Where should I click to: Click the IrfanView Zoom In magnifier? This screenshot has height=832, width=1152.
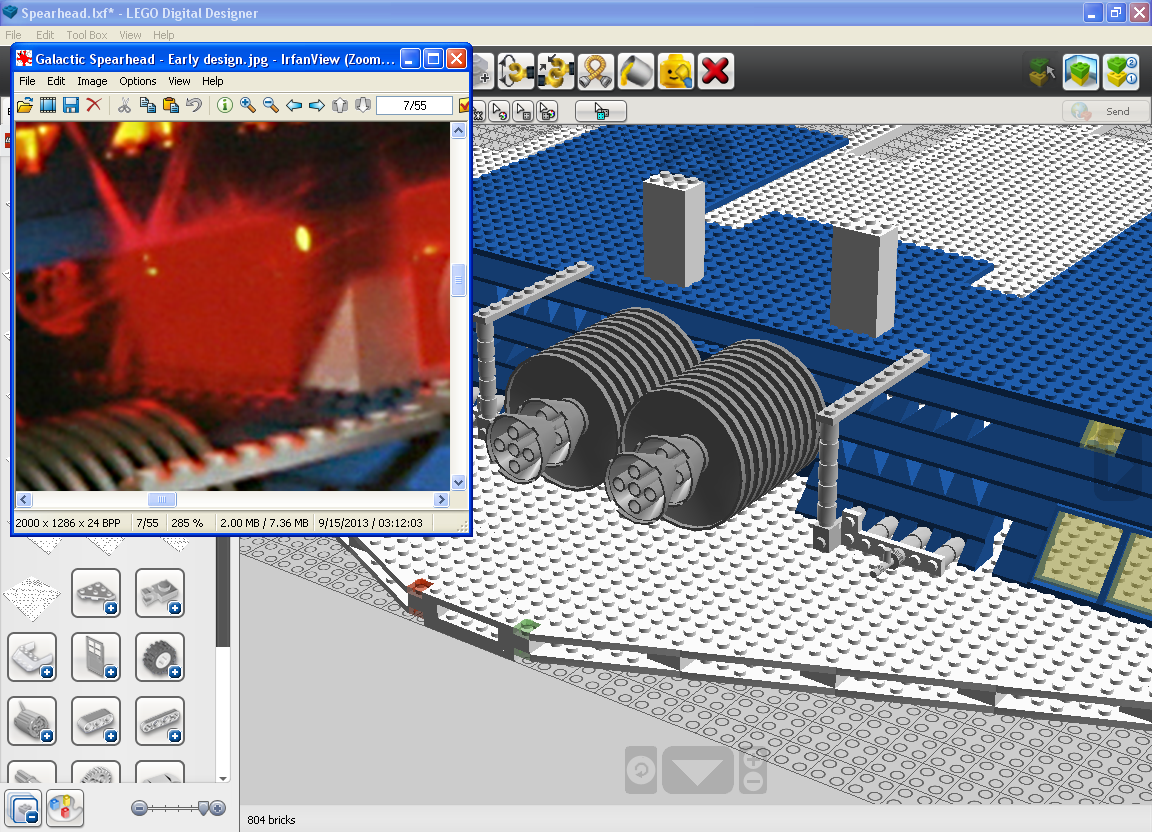(248, 105)
